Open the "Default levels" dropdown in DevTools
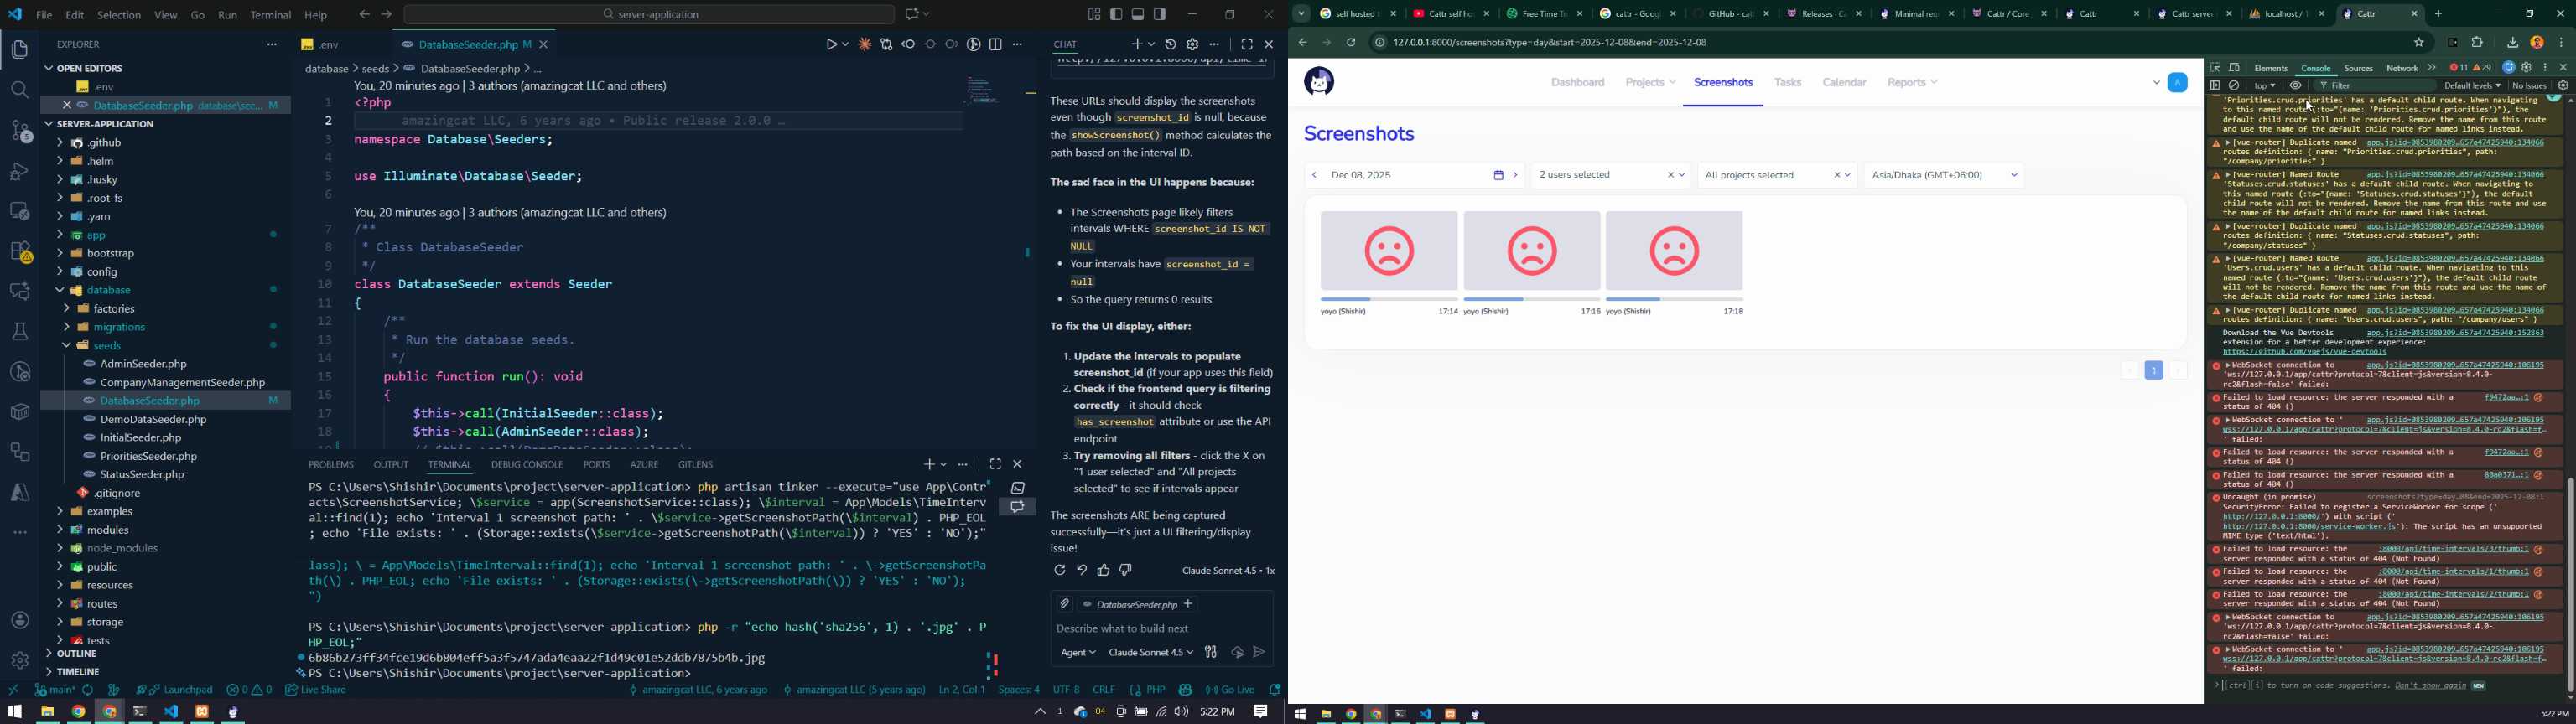2576x724 pixels. point(2473,86)
